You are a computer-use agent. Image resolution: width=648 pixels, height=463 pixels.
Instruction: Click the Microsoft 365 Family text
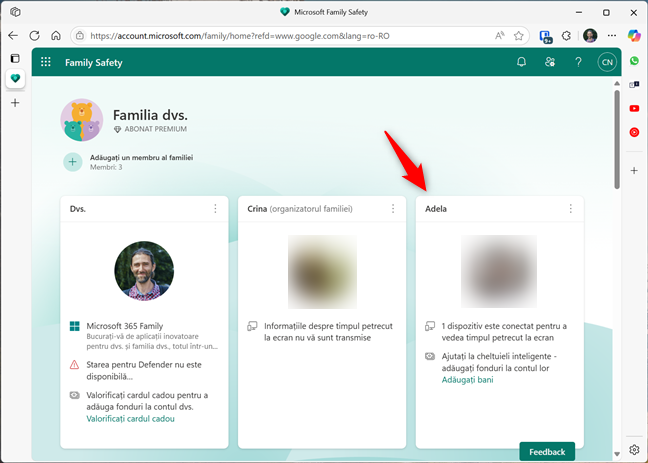(x=124, y=326)
